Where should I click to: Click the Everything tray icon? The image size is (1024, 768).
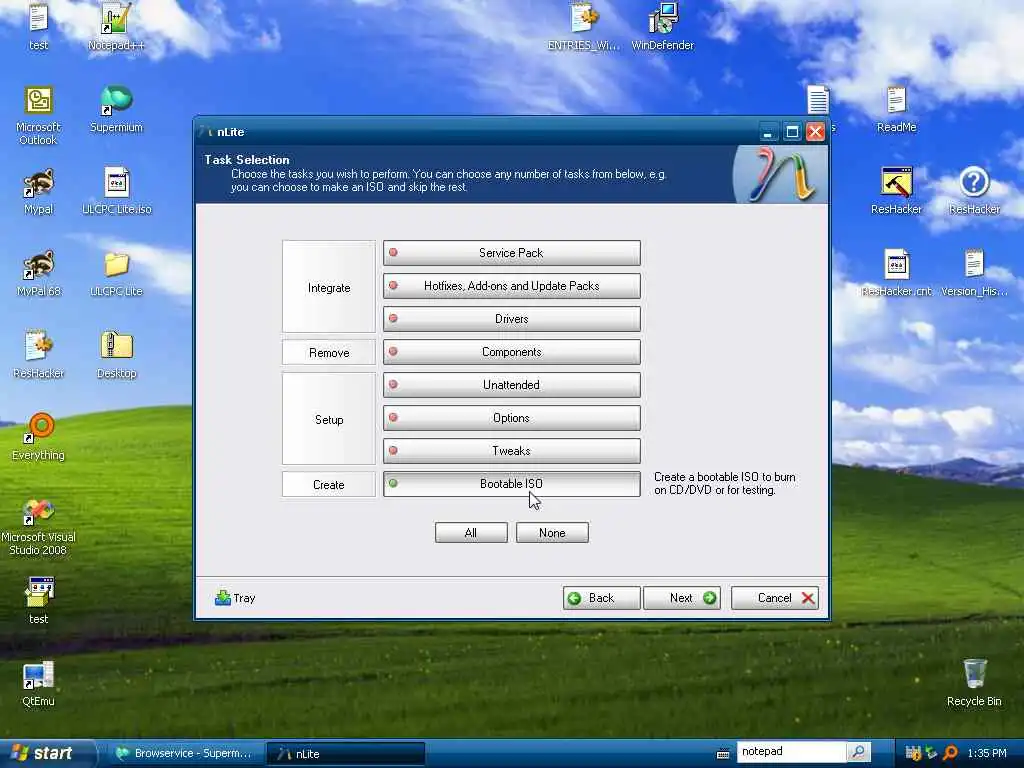(951, 753)
